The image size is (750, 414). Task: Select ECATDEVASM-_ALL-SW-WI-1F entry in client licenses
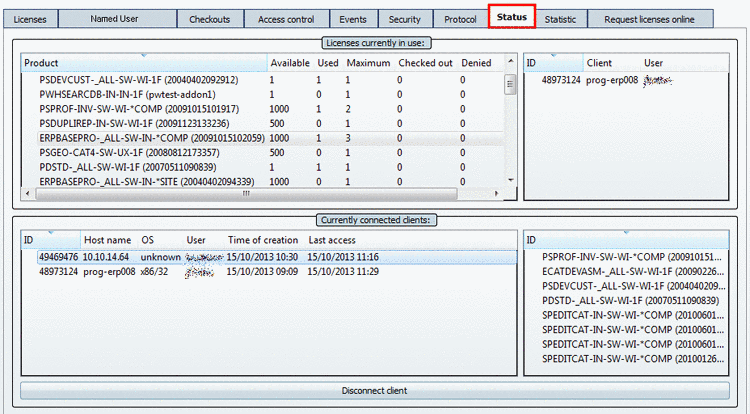[632, 272]
